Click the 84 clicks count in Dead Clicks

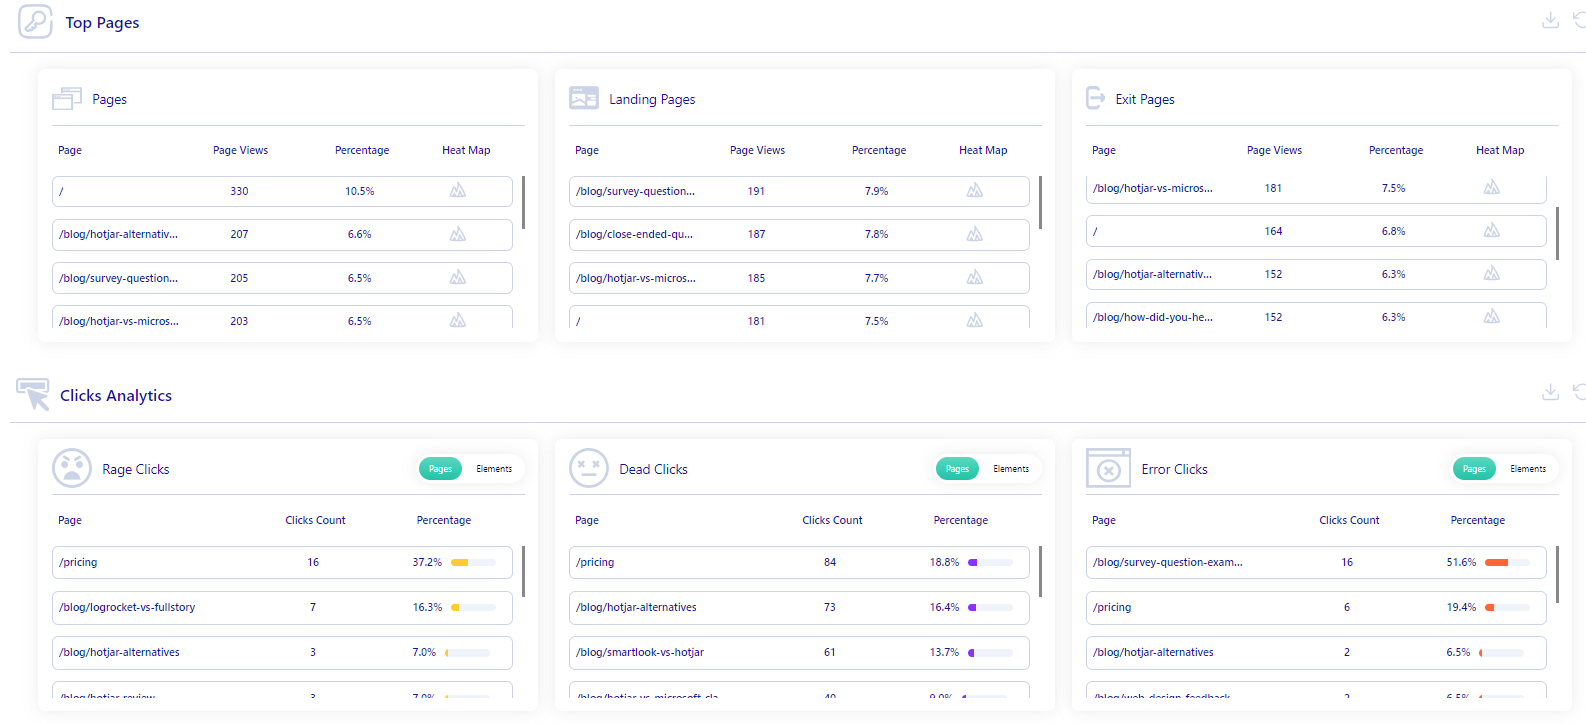[x=830, y=562]
